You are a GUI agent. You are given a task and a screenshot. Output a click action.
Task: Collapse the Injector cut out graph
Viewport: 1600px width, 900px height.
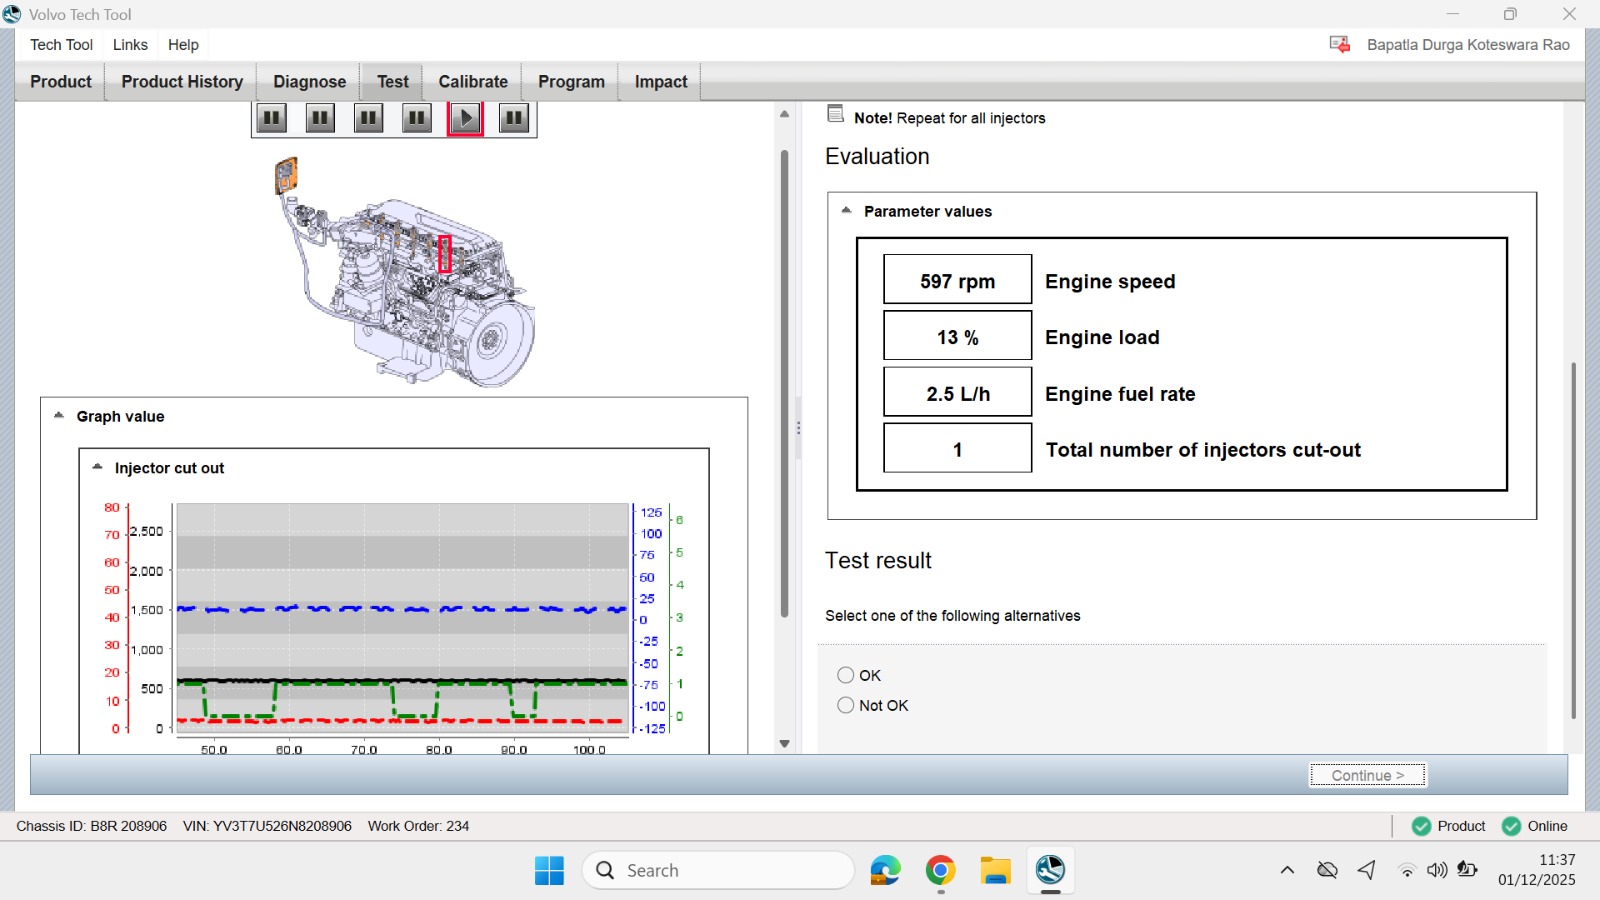[x=97, y=467]
